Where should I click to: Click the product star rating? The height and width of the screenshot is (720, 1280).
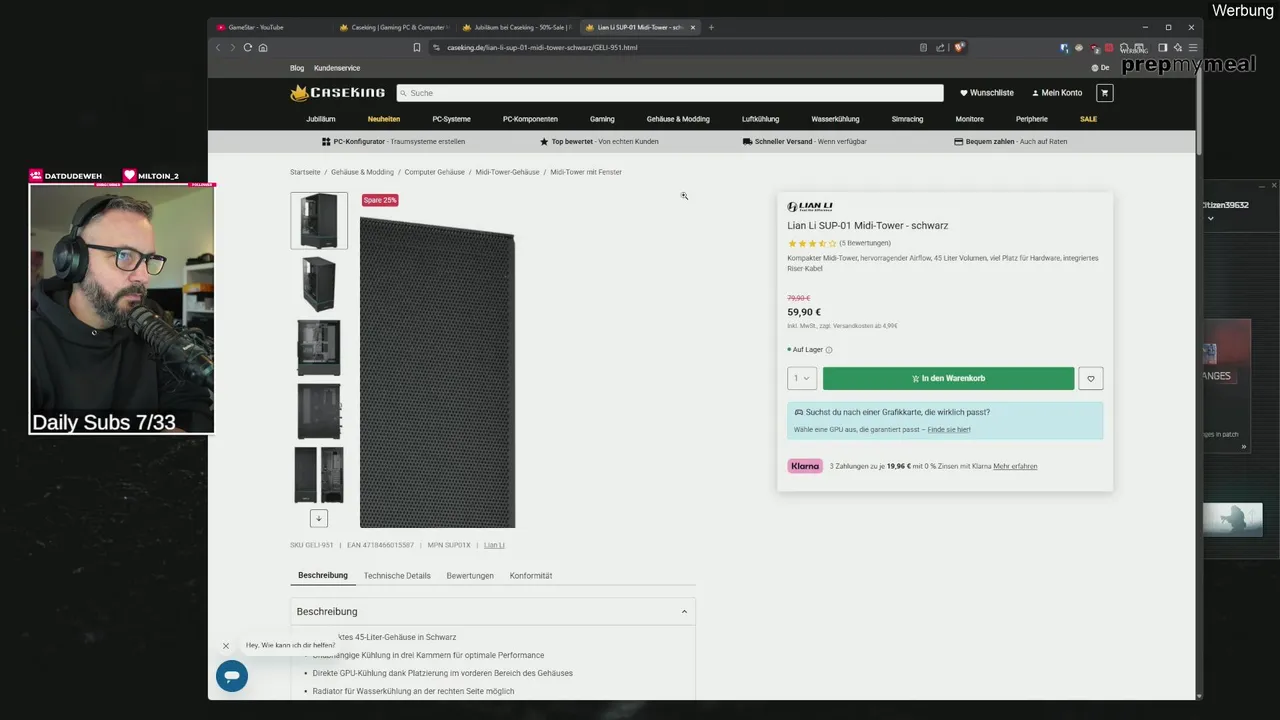812,243
